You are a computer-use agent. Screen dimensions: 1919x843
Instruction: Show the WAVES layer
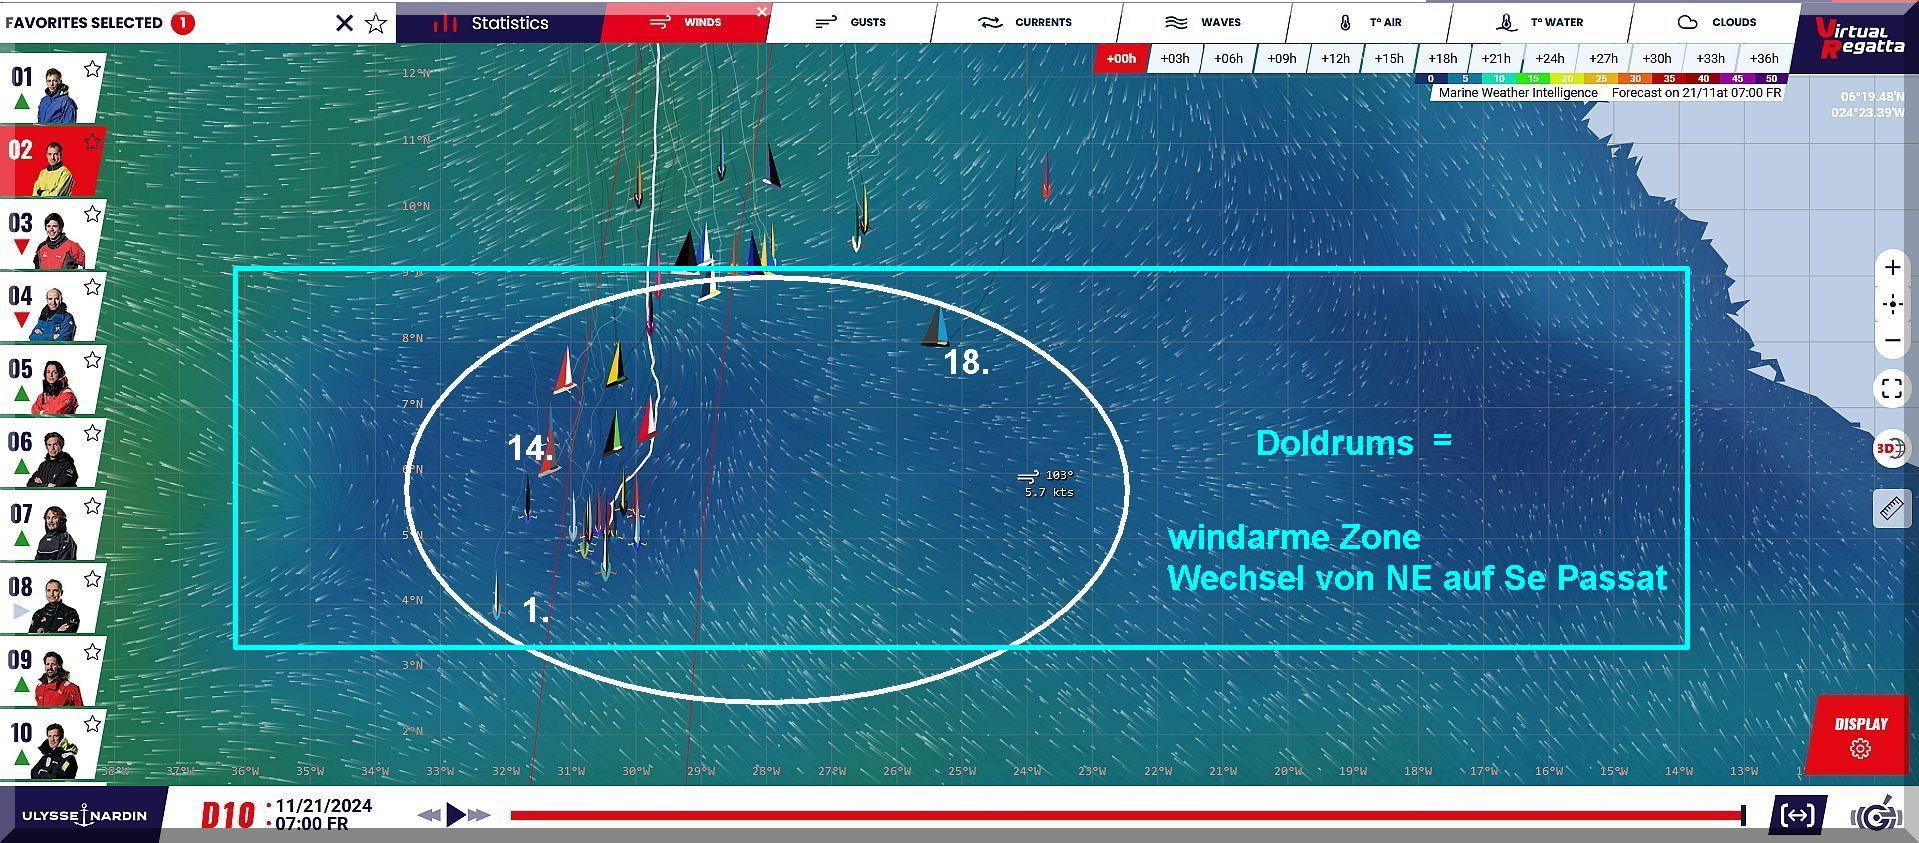click(x=1203, y=22)
